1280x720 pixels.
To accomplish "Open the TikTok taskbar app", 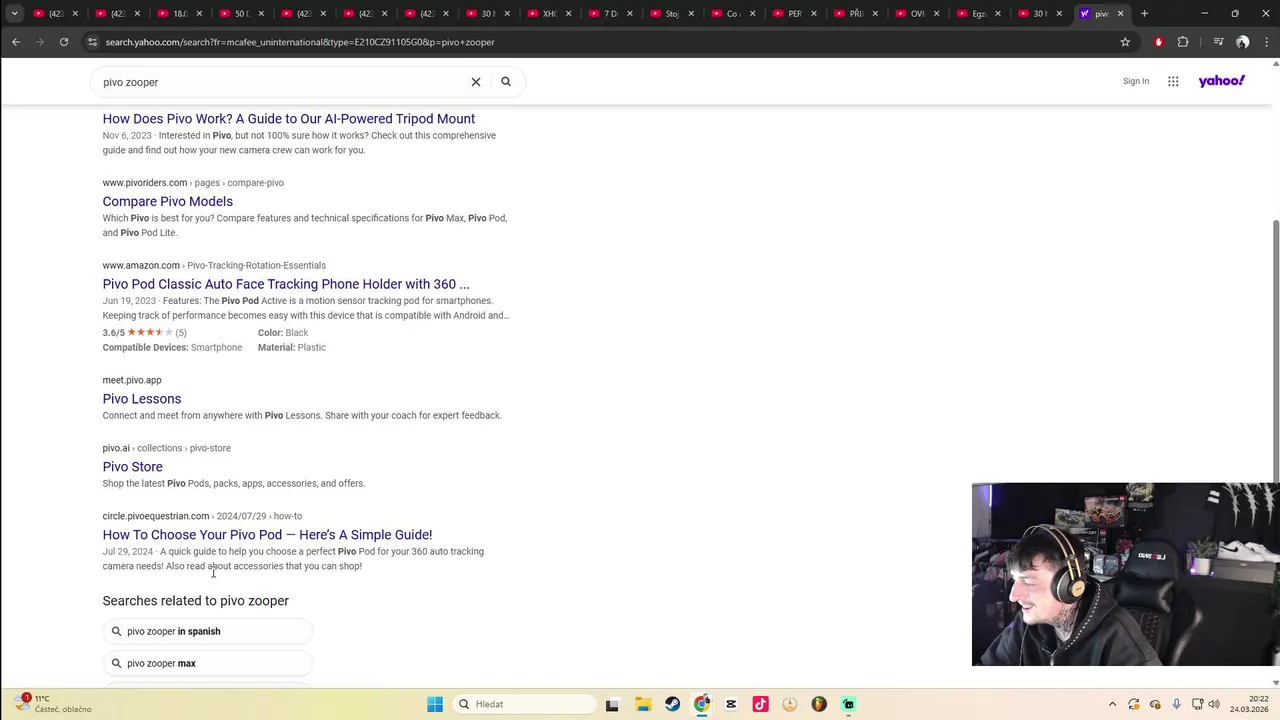I will point(760,704).
